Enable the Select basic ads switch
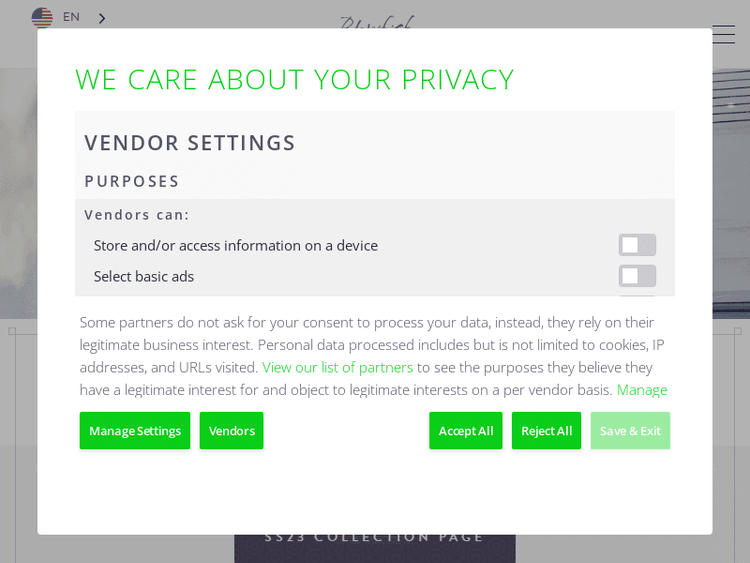Image resolution: width=750 pixels, height=563 pixels. [x=637, y=276]
